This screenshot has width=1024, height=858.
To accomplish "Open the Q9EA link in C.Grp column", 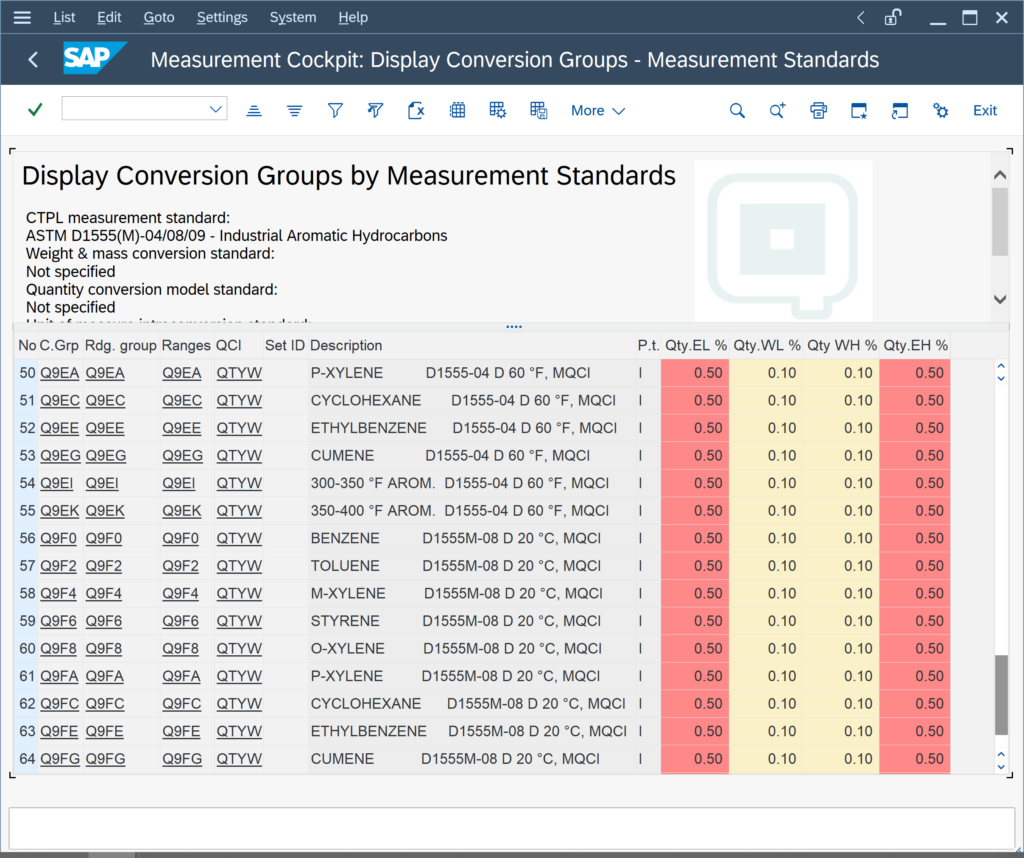I will [59, 373].
